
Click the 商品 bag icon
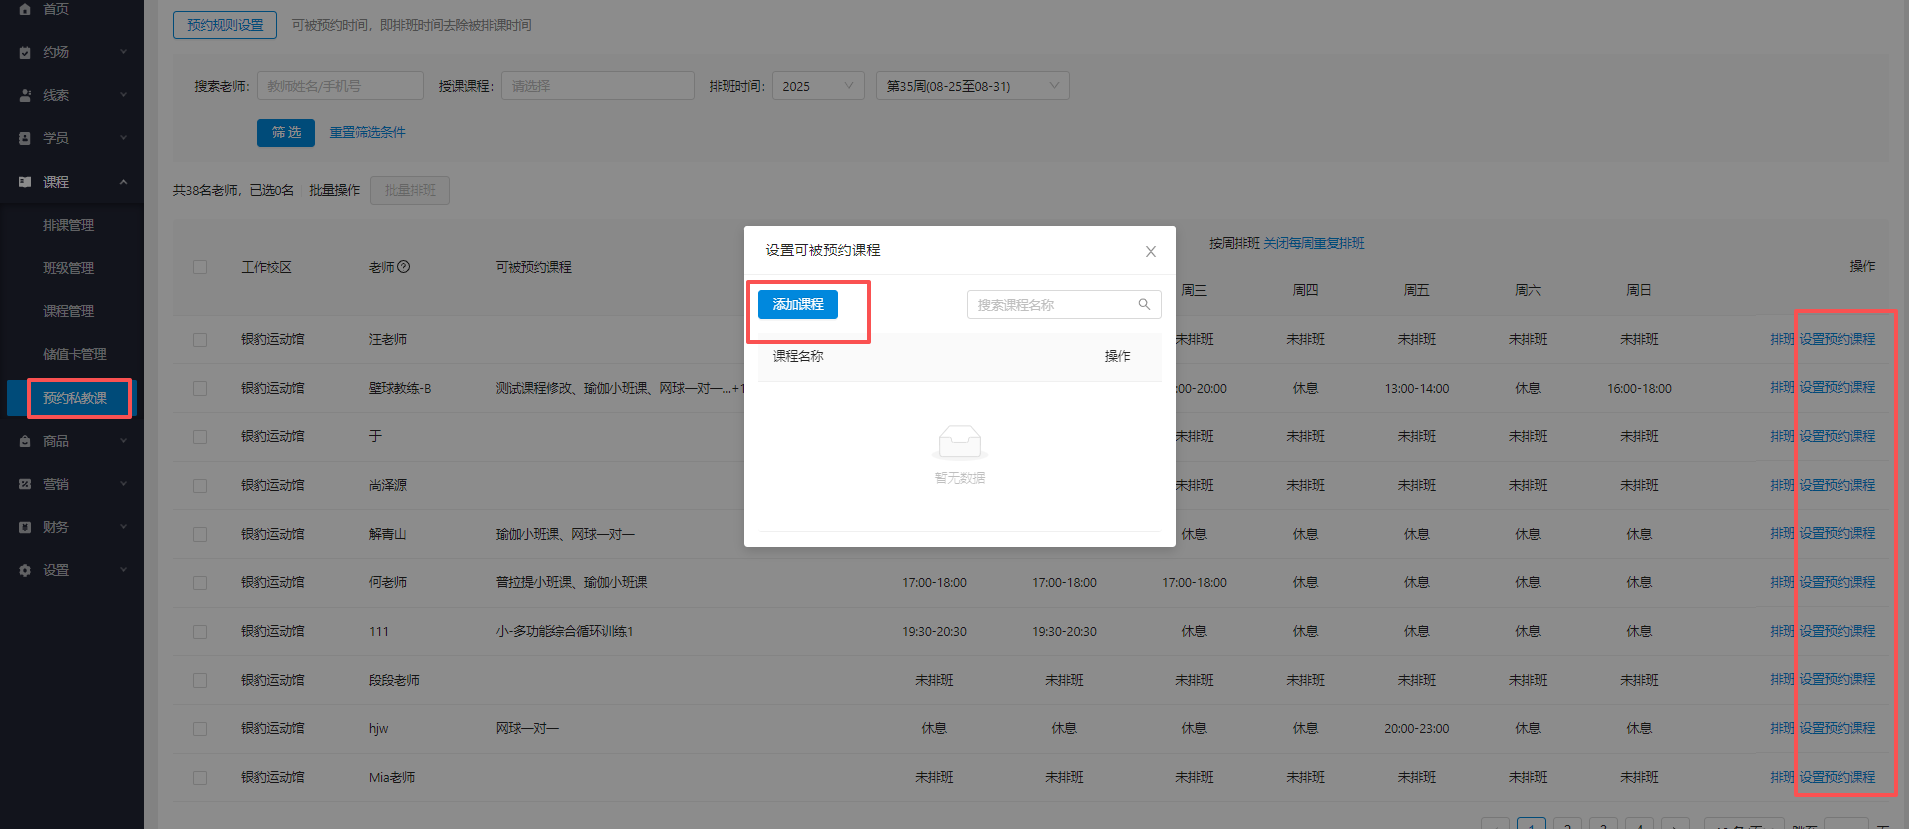(x=25, y=441)
